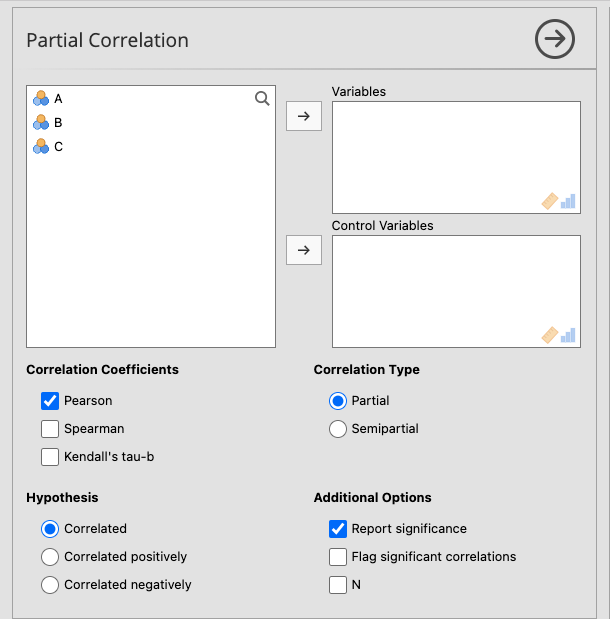This screenshot has height=619, width=610.
Task: Click the run analysis arrow circle icon
Action: (555, 40)
